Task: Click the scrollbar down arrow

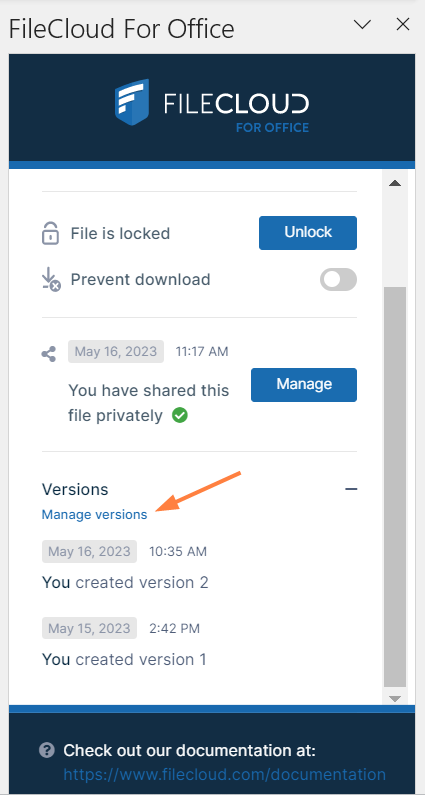Action: coord(395,698)
